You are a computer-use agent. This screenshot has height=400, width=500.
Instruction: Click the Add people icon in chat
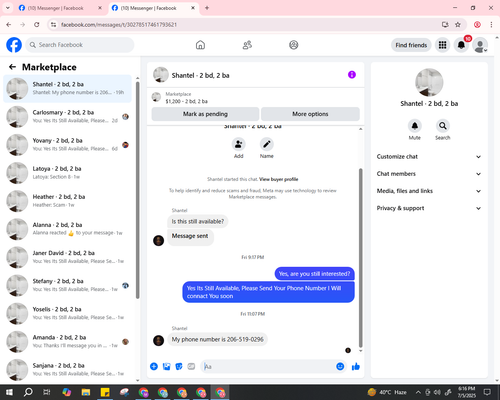(239, 144)
